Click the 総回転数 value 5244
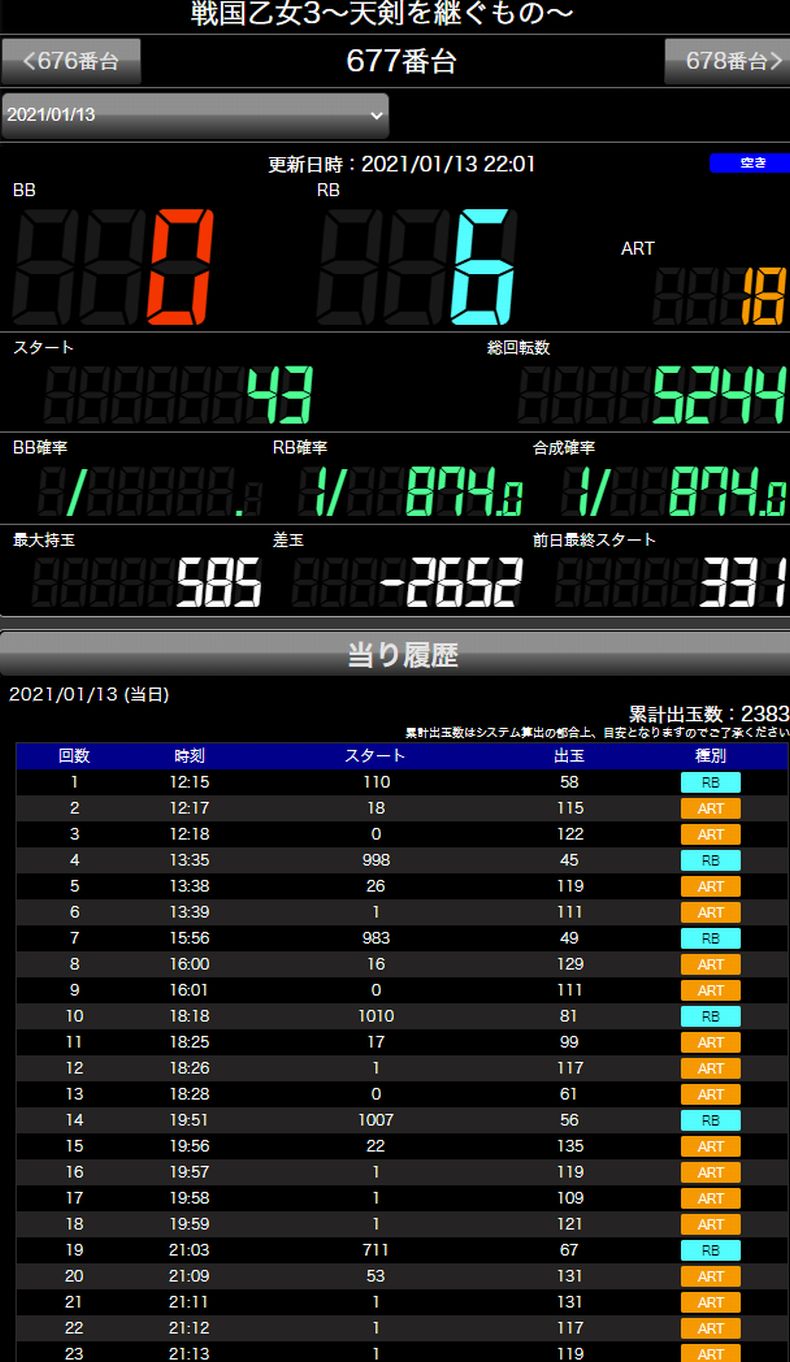 pos(720,395)
